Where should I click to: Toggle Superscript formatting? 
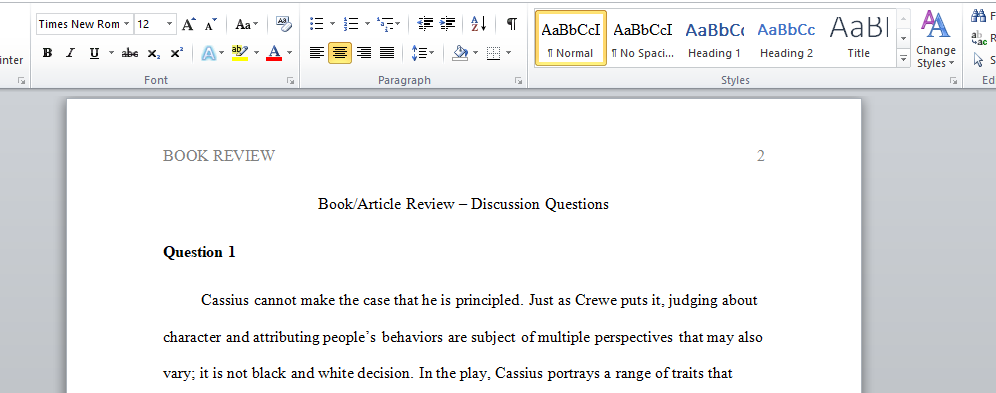click(177, 53)
